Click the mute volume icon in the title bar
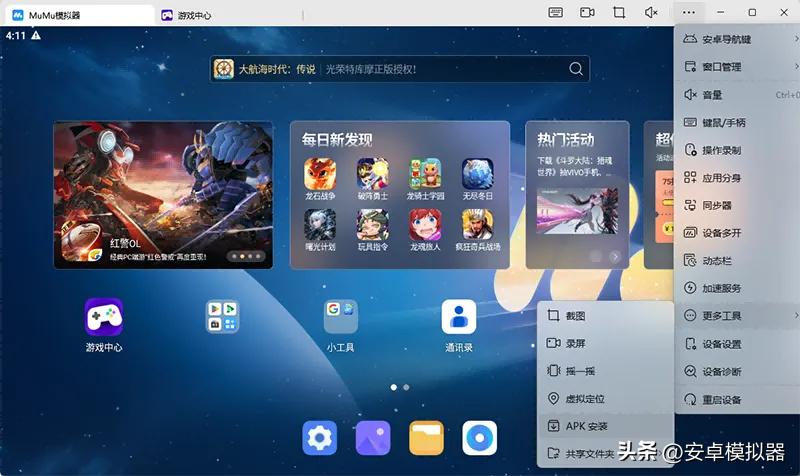Viewport: 800px width, 476px height. click(651, 13)
